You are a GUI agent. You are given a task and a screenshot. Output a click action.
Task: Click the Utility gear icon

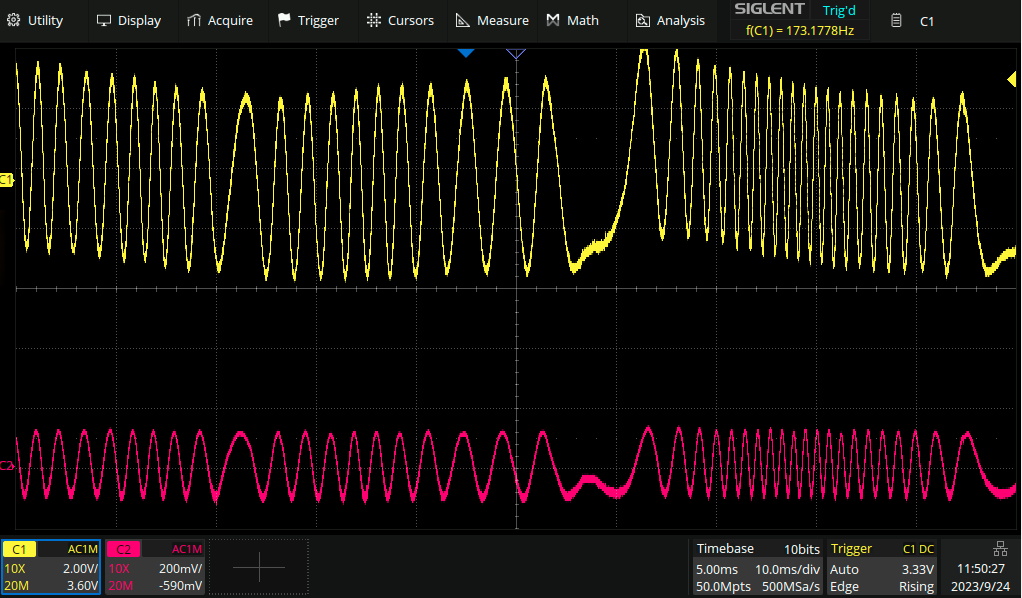13,20
